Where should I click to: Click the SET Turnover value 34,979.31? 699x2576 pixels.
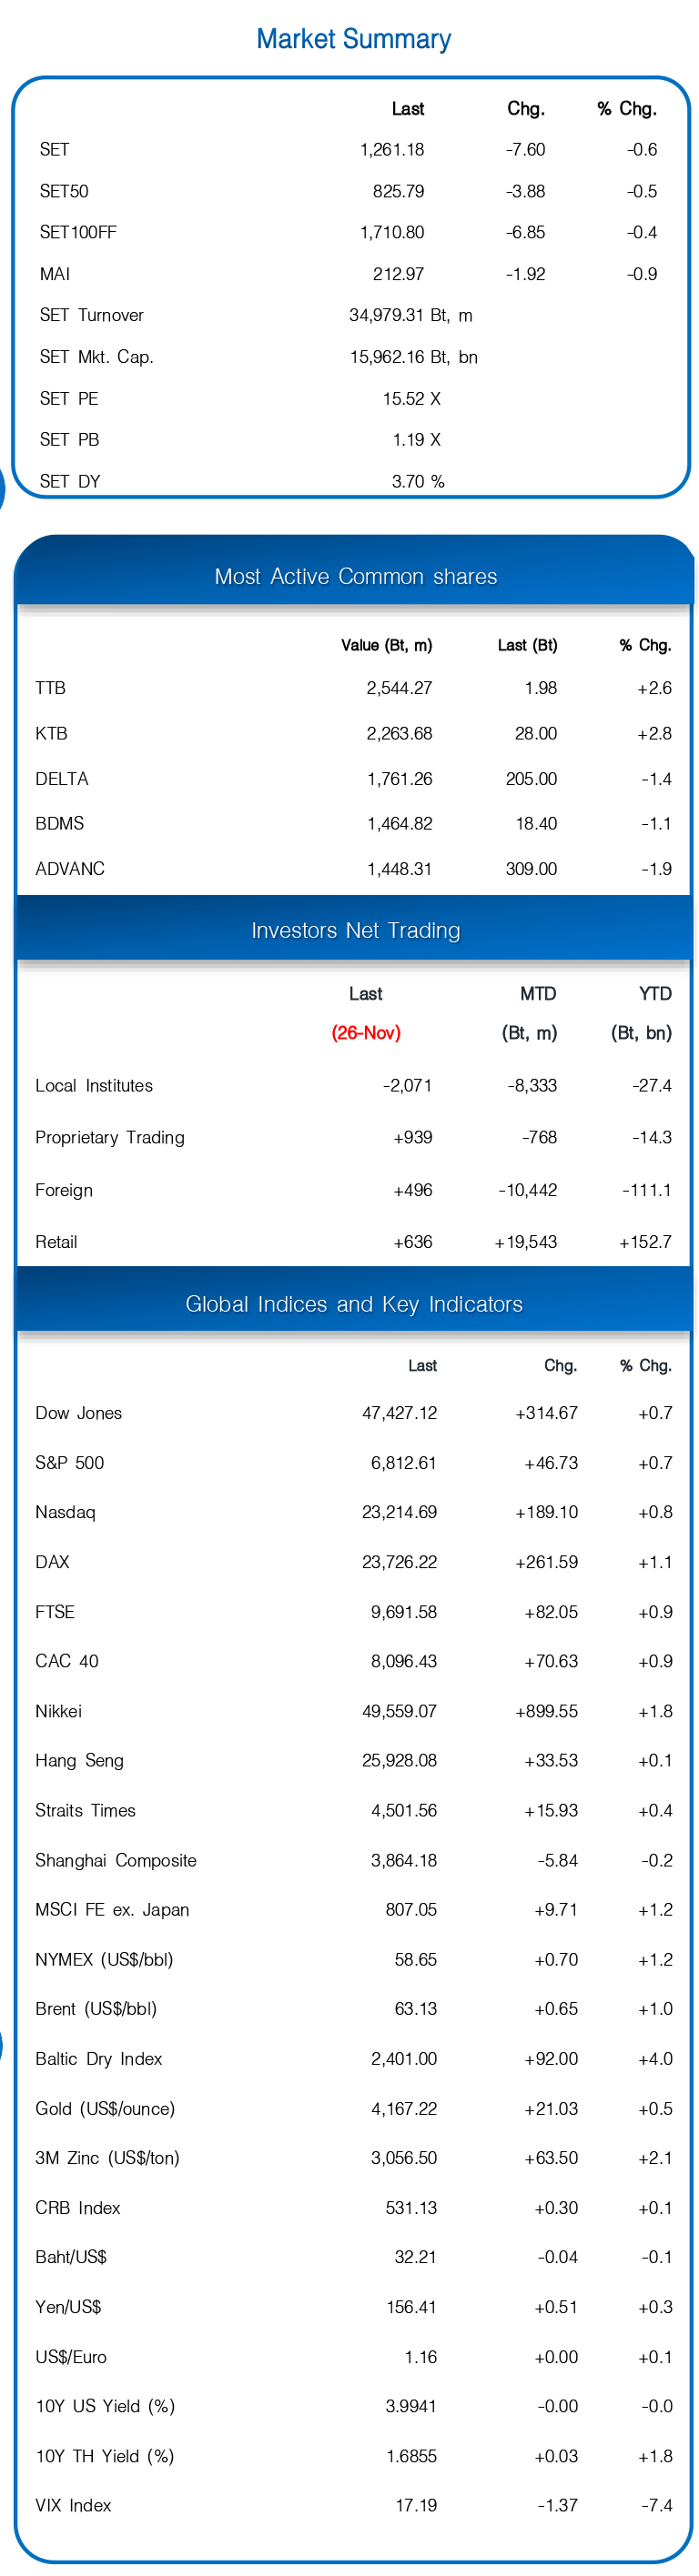[x=386, y=315]
